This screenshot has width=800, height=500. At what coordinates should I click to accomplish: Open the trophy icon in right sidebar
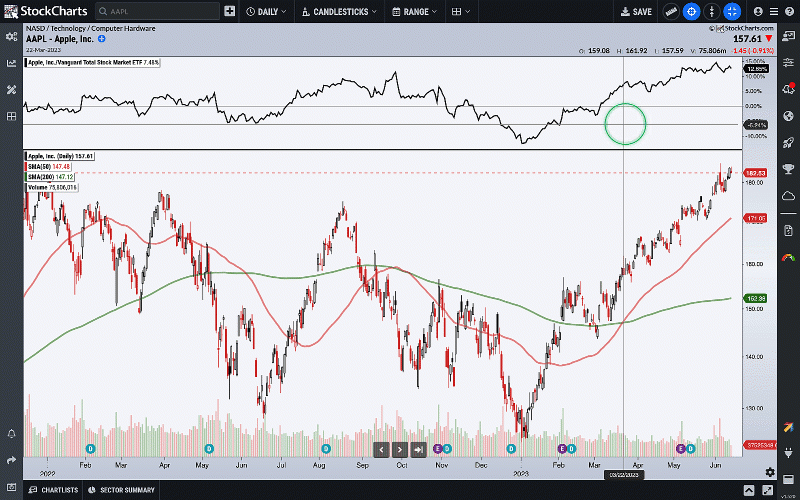pos(788,168)
